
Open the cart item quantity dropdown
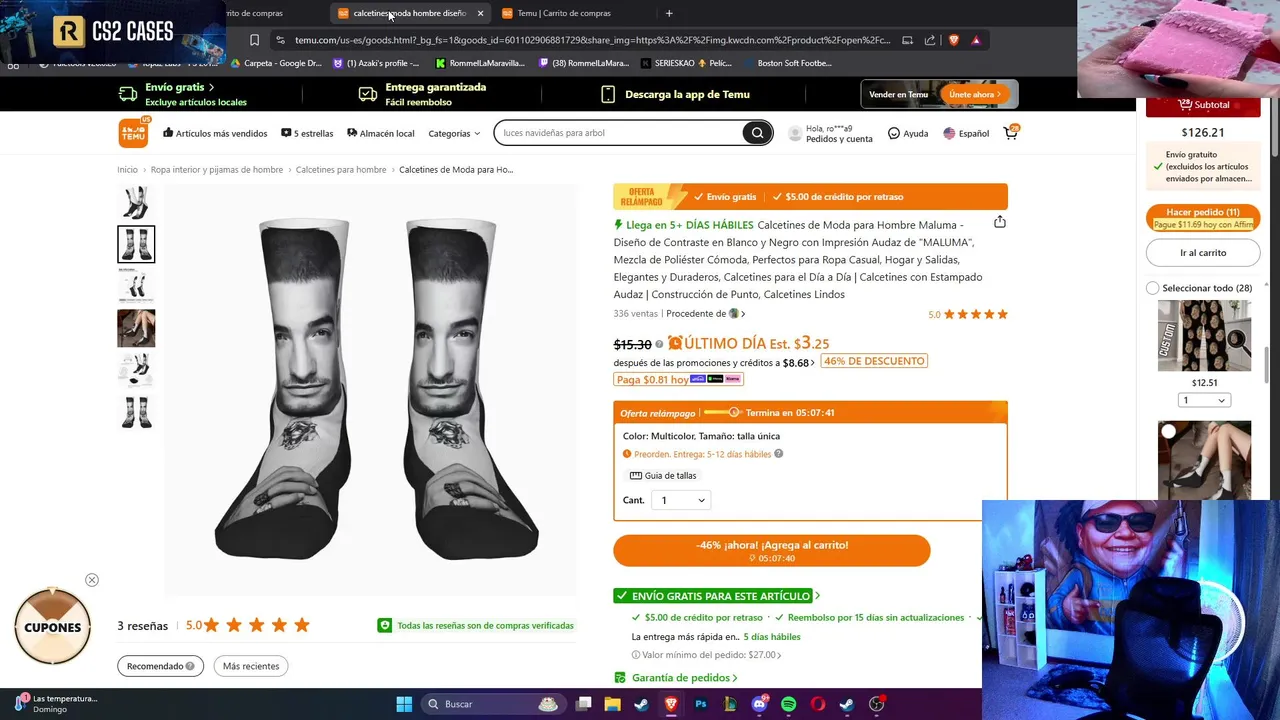1204,400
